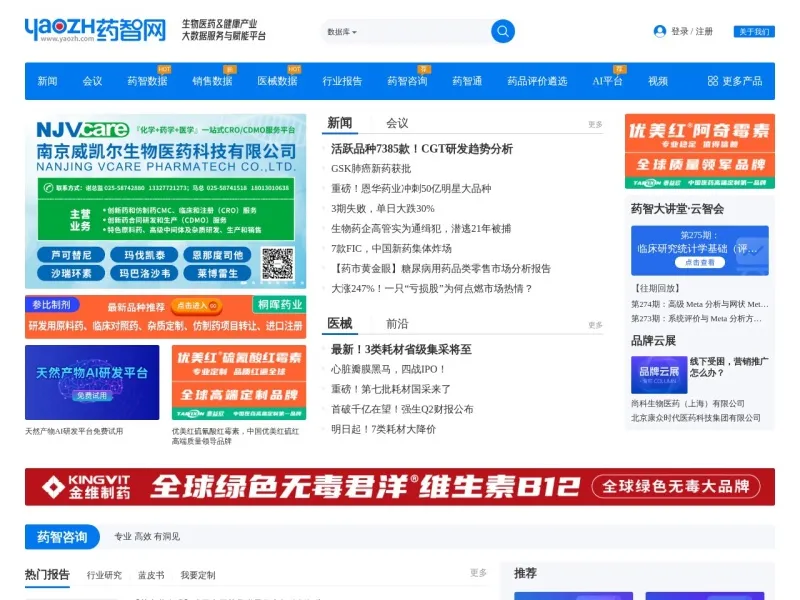Open the 药智数据 navigation item
This screenshot has height=600, width=800.
click(x=147, y=81)
